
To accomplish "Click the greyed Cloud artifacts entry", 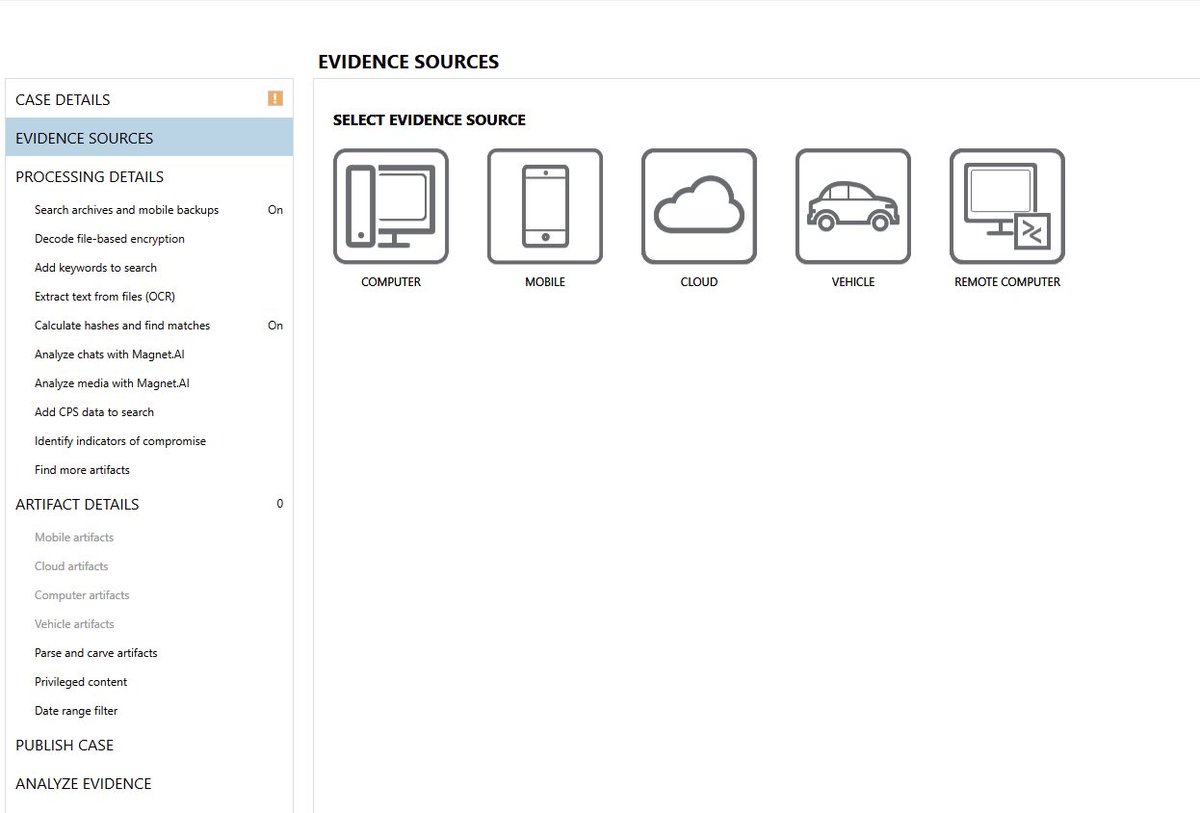I will point(71,566).
